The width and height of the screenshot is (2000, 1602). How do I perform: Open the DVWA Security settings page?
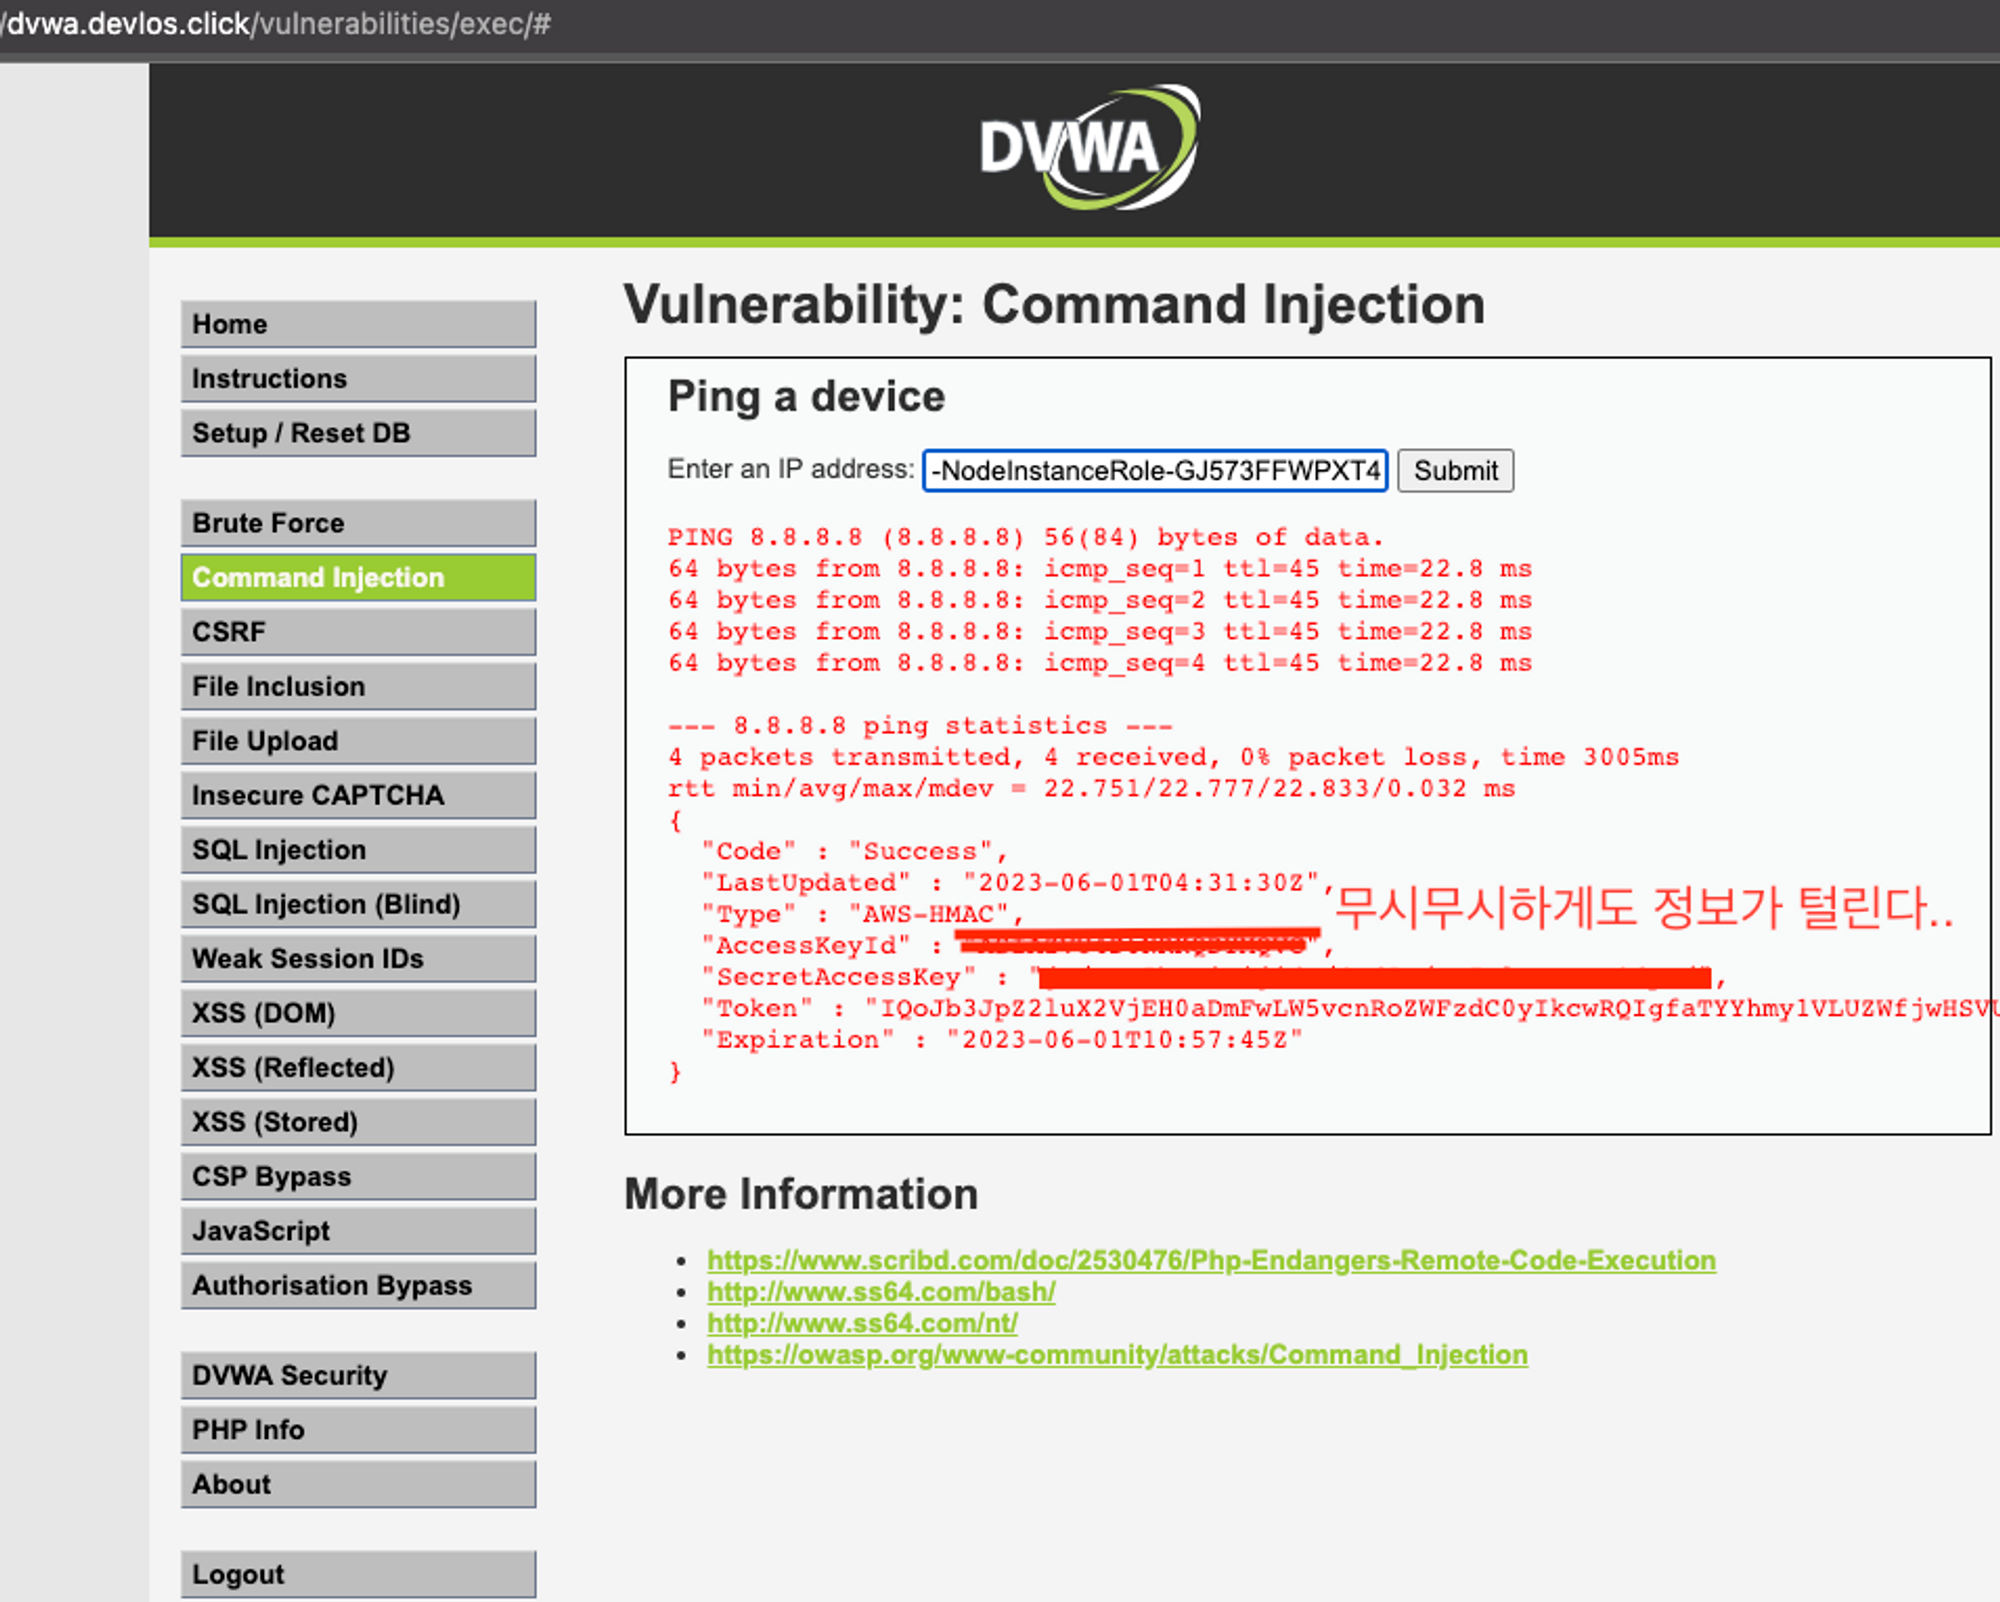point(358,1375)
